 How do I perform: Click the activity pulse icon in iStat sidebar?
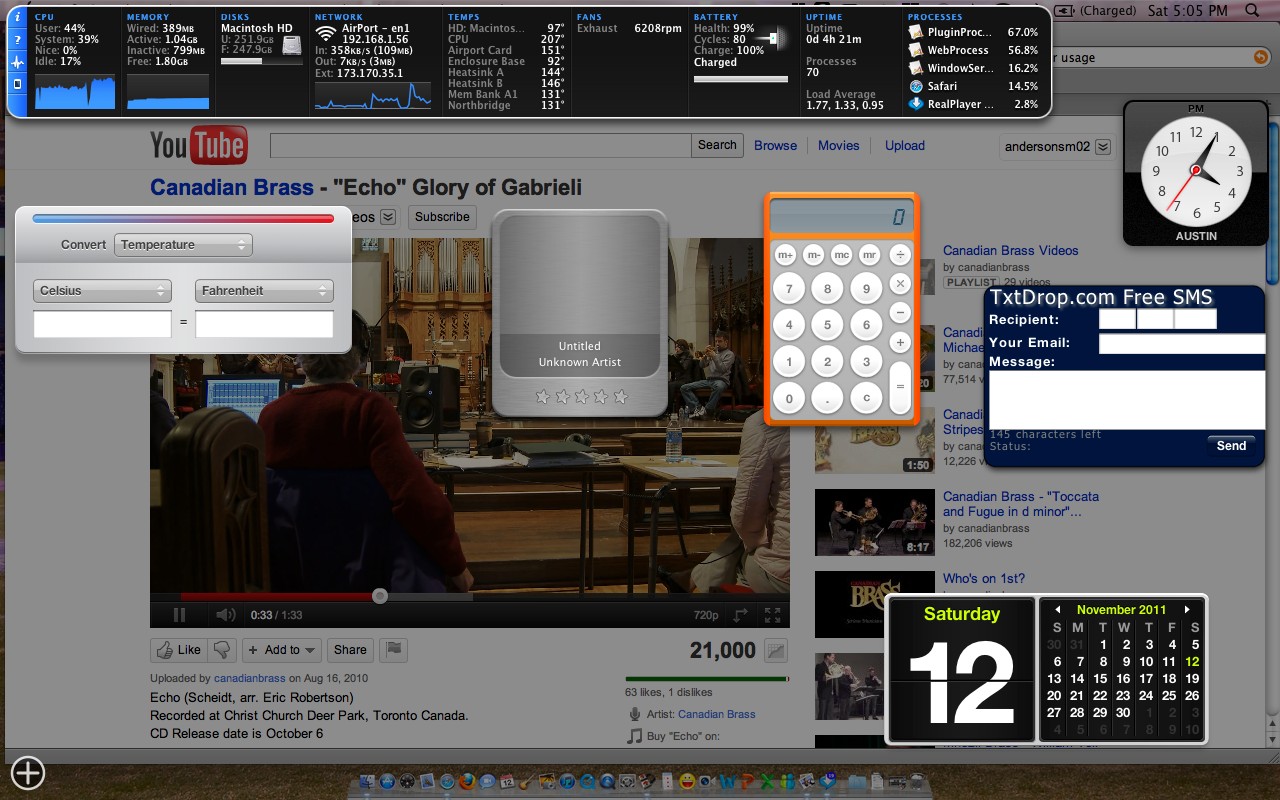pos(17,62)
